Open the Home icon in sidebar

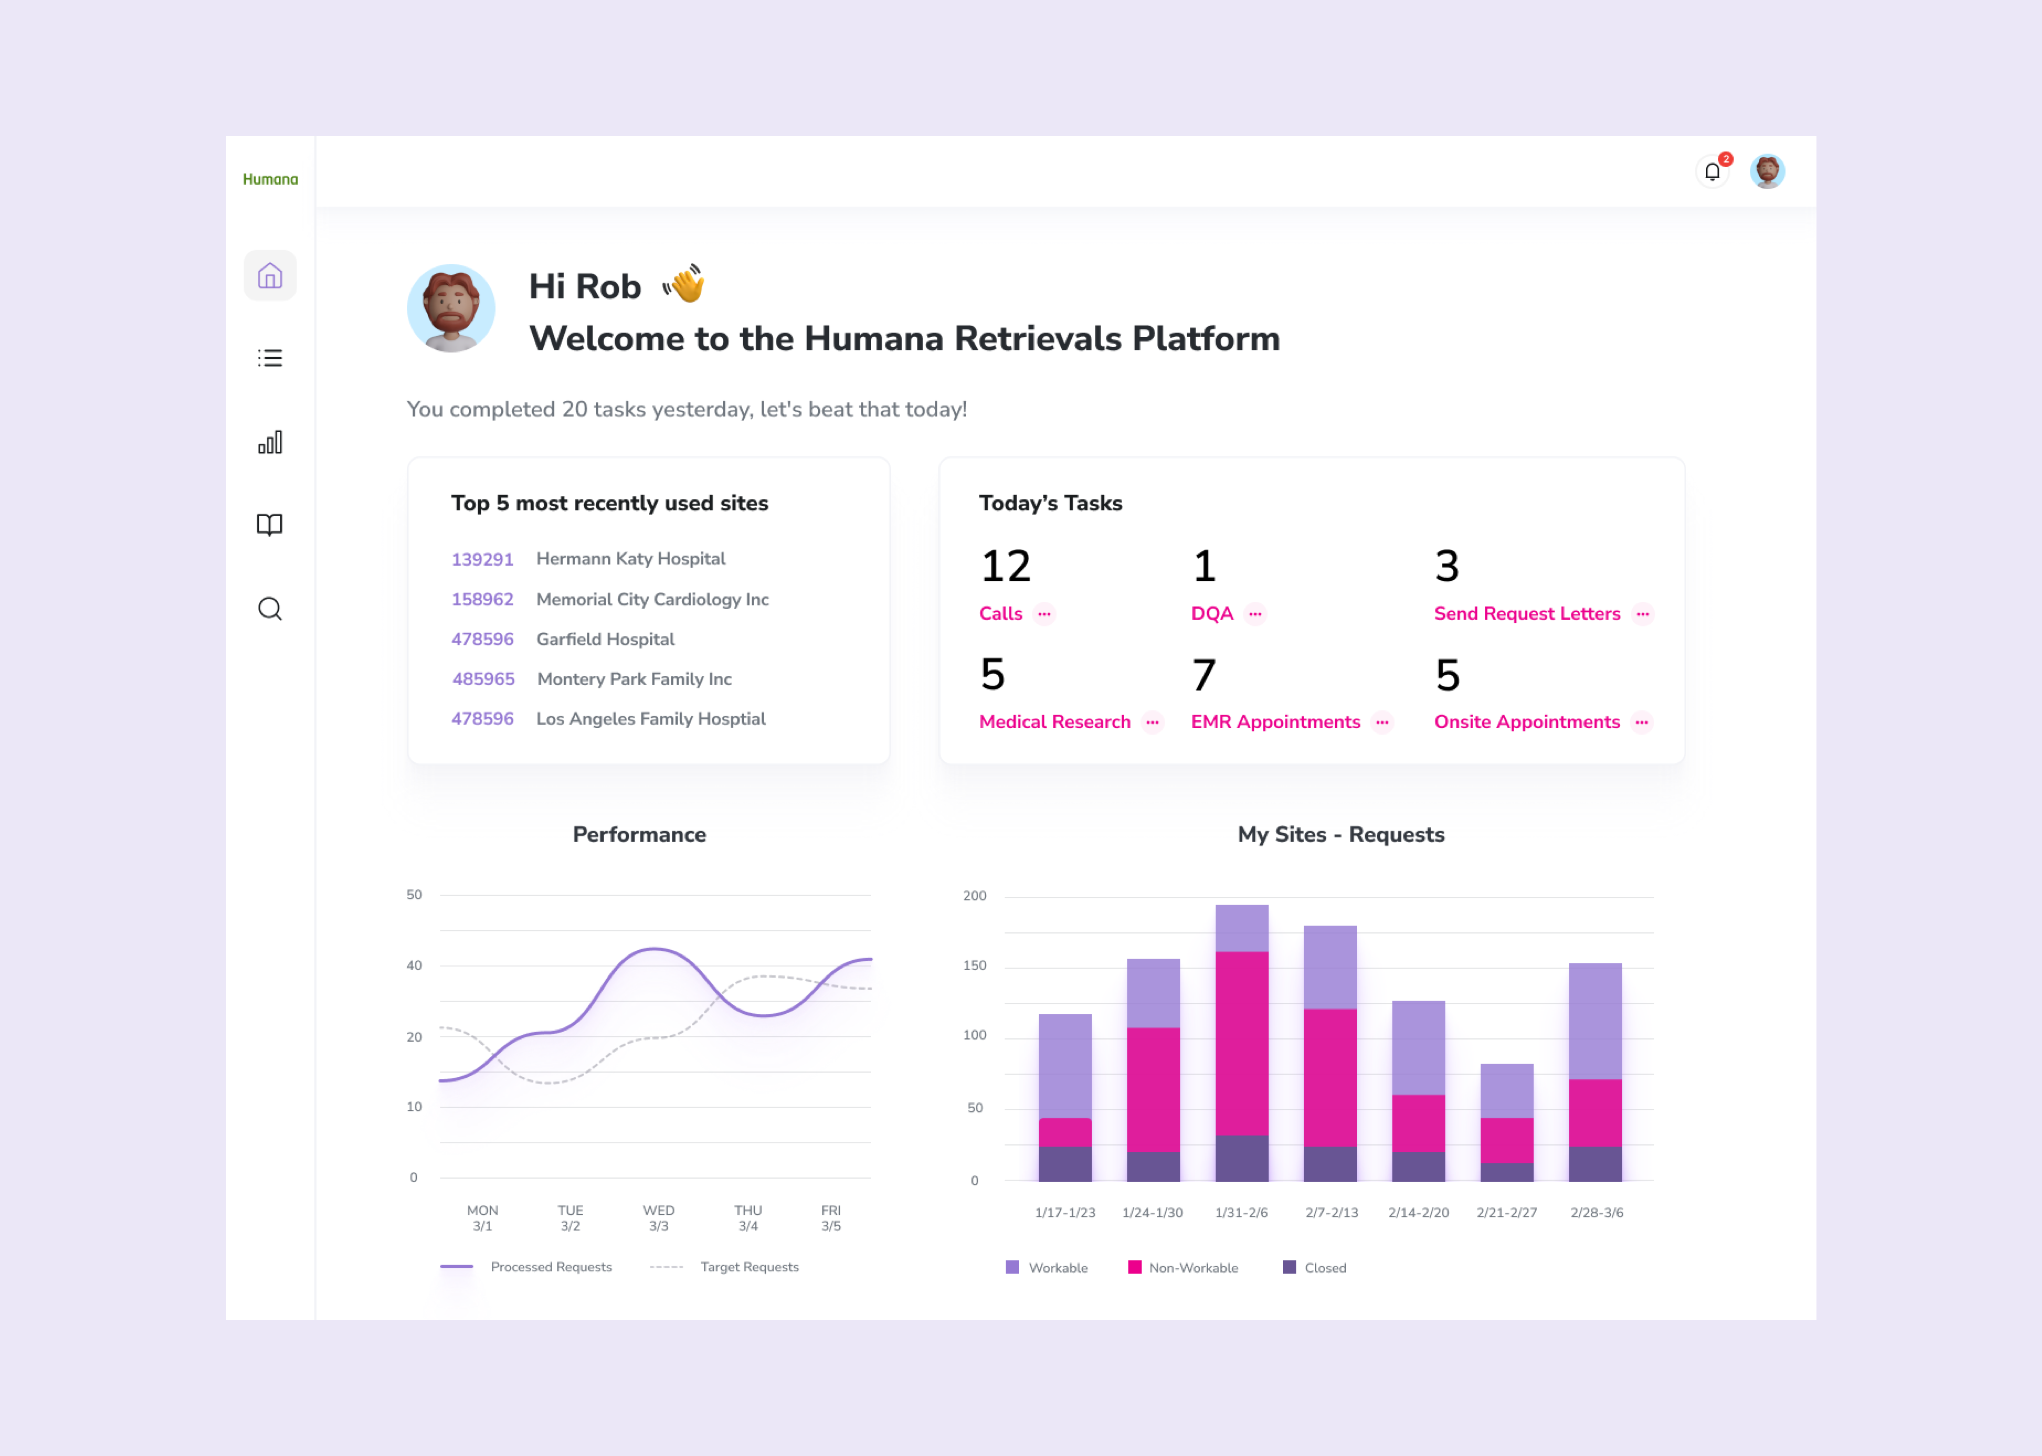coord(270,276)
